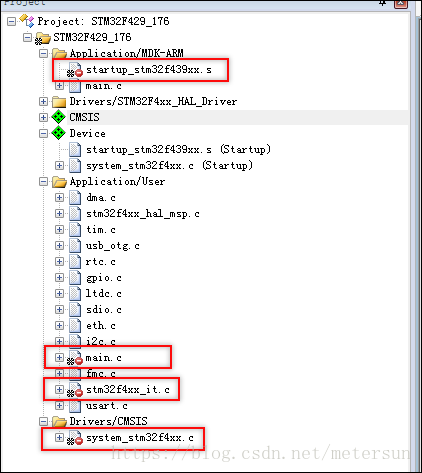Viewport: 422px width, 473px height.
Task: Click the Drivers/STM32F4xx_HAL_Driver folder icon
Action: pos(59,101)
